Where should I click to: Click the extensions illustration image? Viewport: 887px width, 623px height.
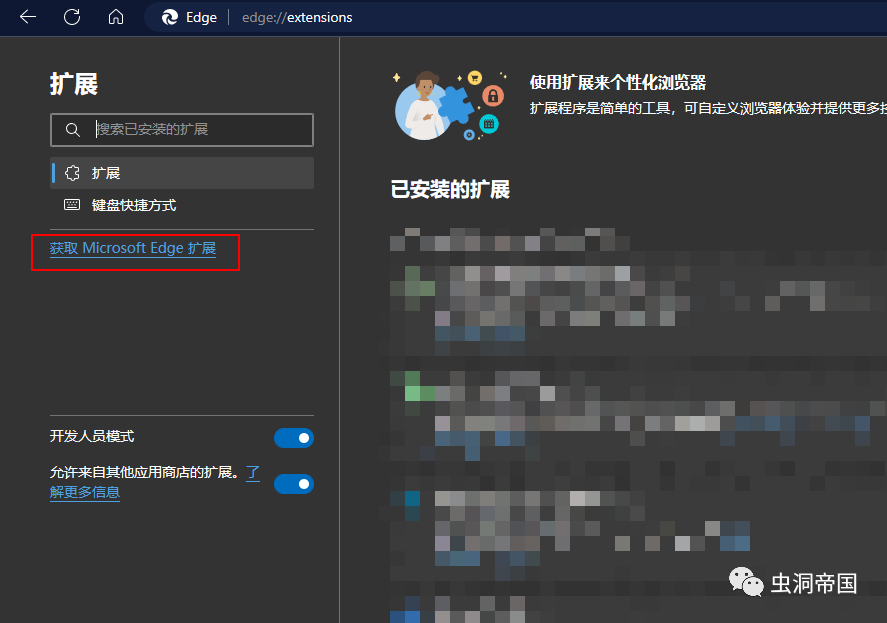point(450,106)
